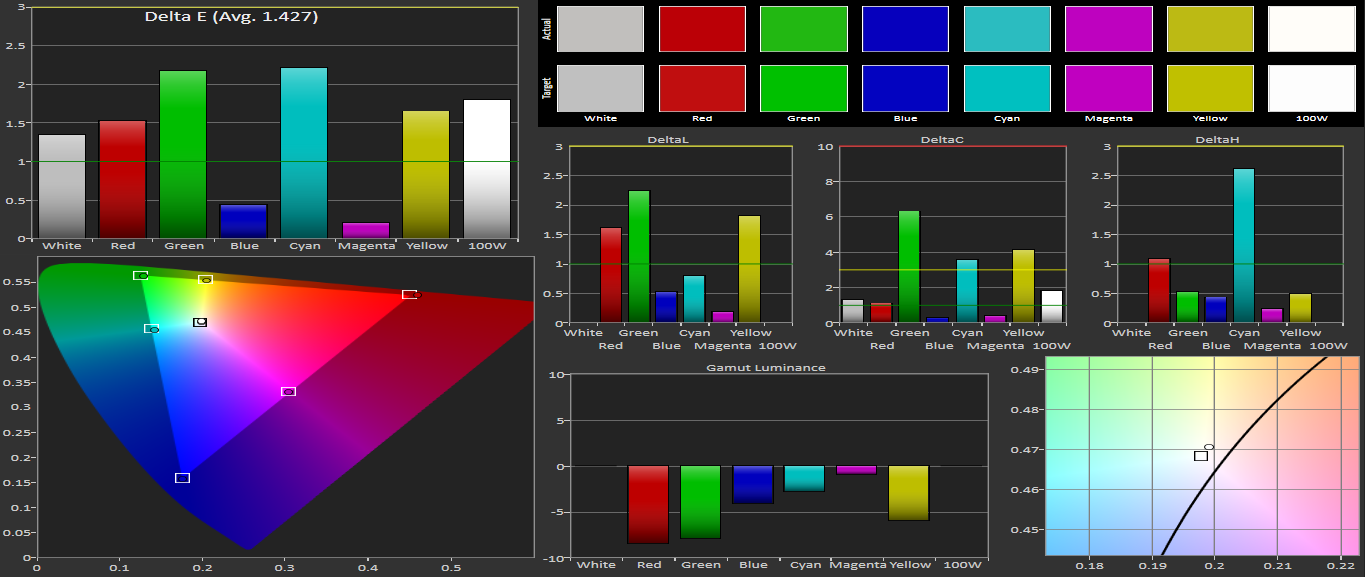Select the tall Cyan bar in DeltaH chart
Viewport: 1366px width, 578px height.
[1244, 245]
